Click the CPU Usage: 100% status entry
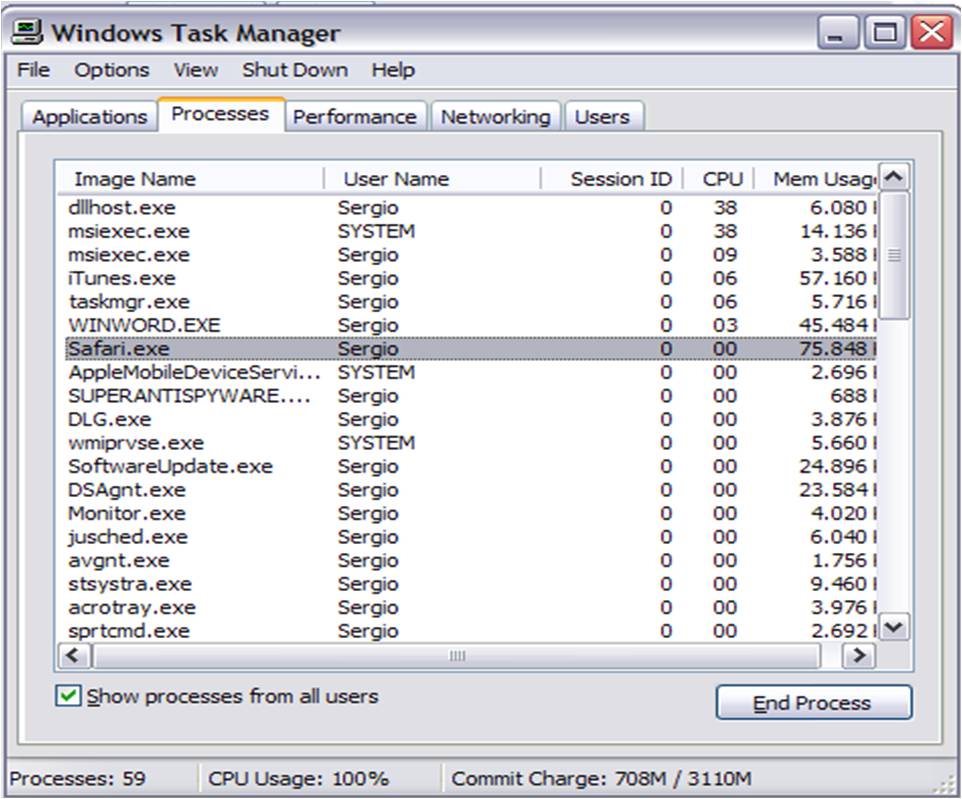Screen dimensions: 962x799 [x=298, y=779]
